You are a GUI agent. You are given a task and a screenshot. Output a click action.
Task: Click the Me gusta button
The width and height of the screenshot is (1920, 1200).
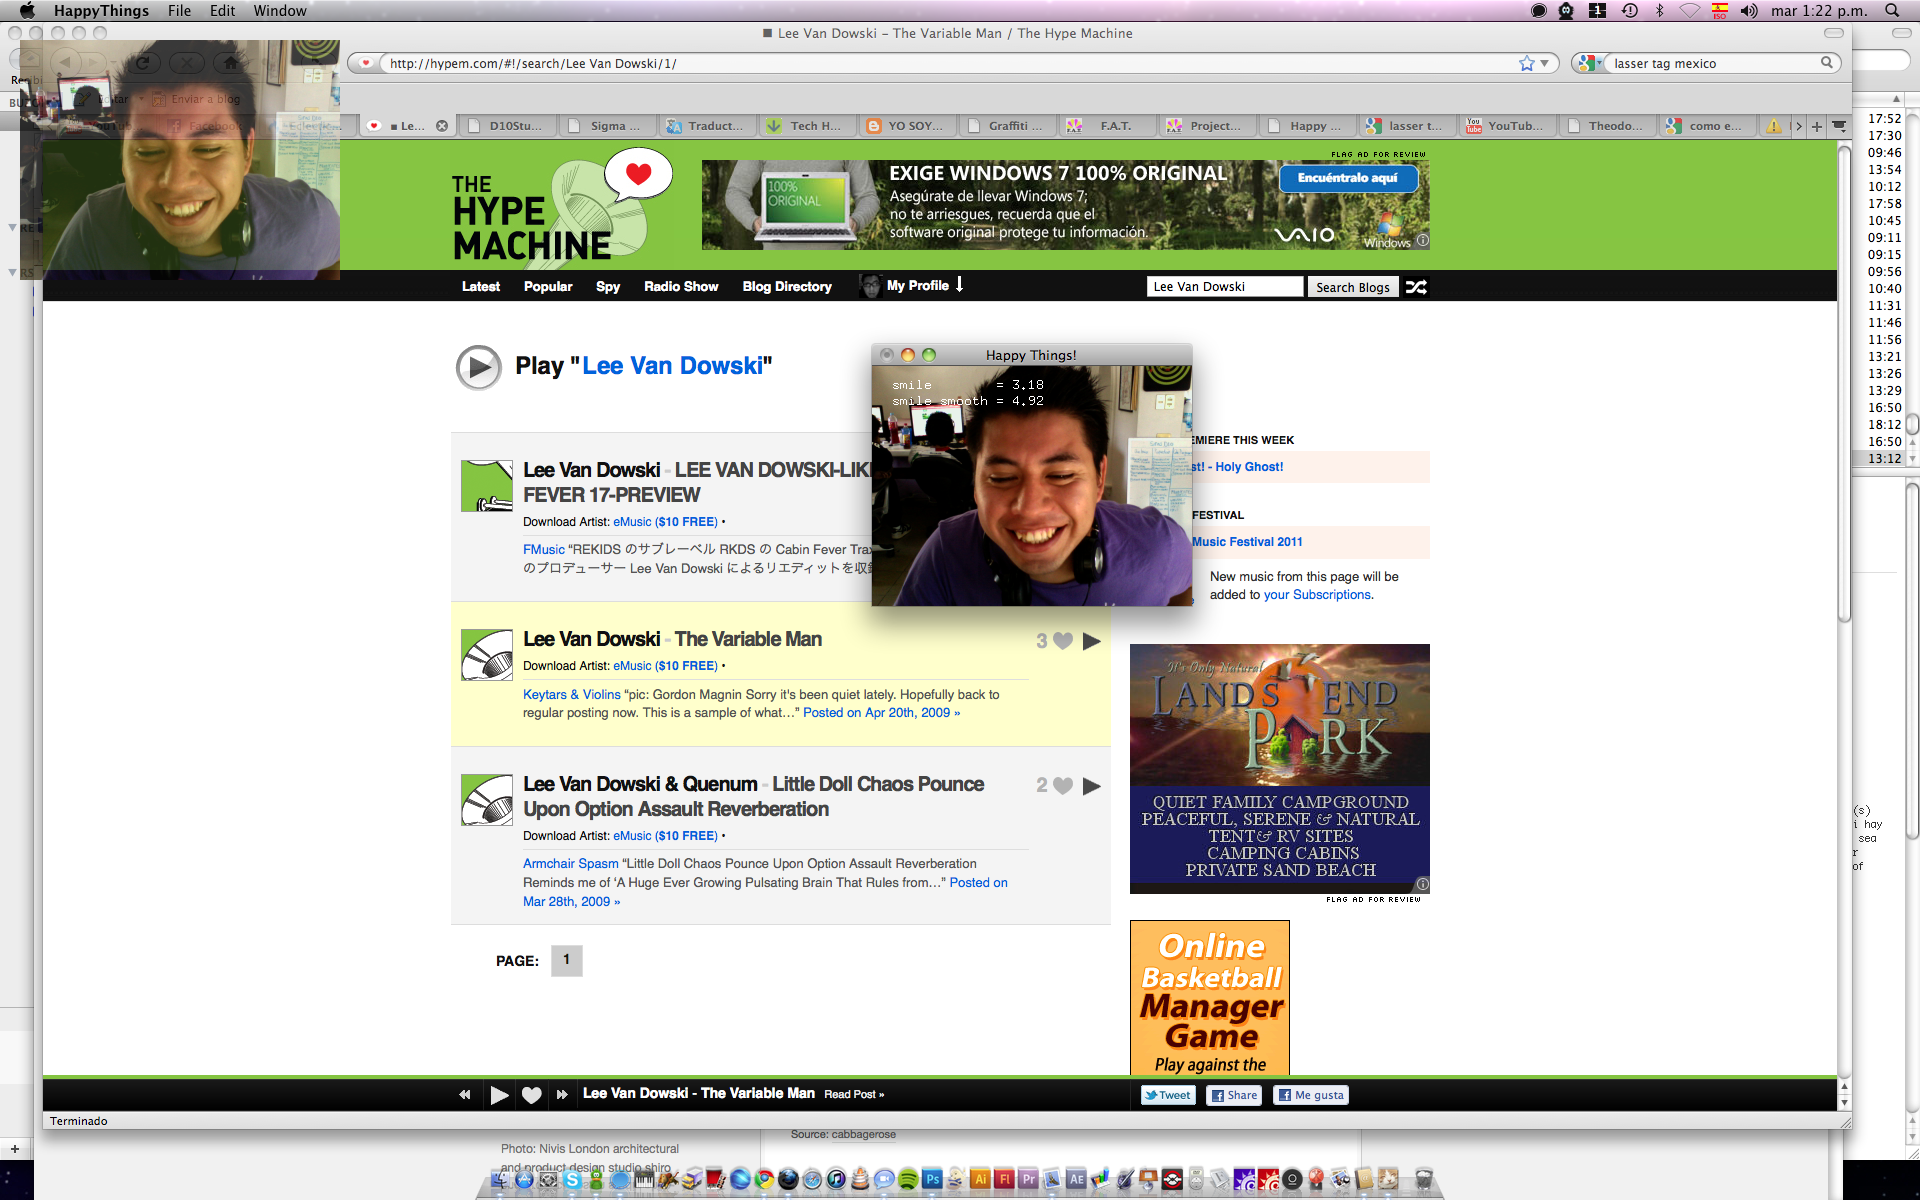[x=1311, y=1095]
